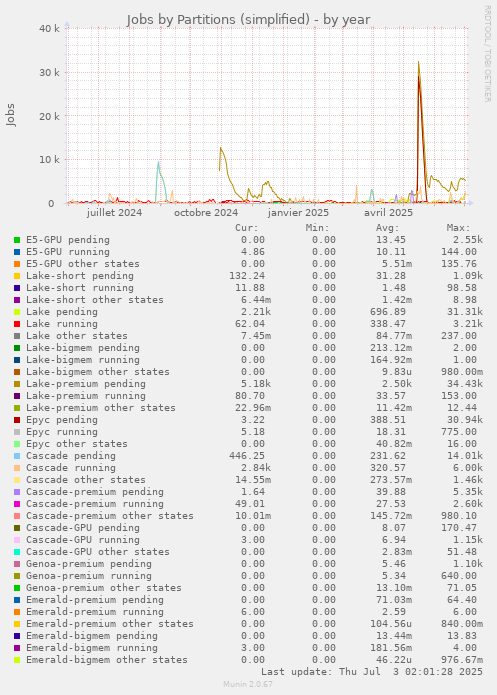Click the 'Genoa-premium running' legend label
Image resolution: width=497 pixels, height=695 pixels.
[x=89, y=576]
